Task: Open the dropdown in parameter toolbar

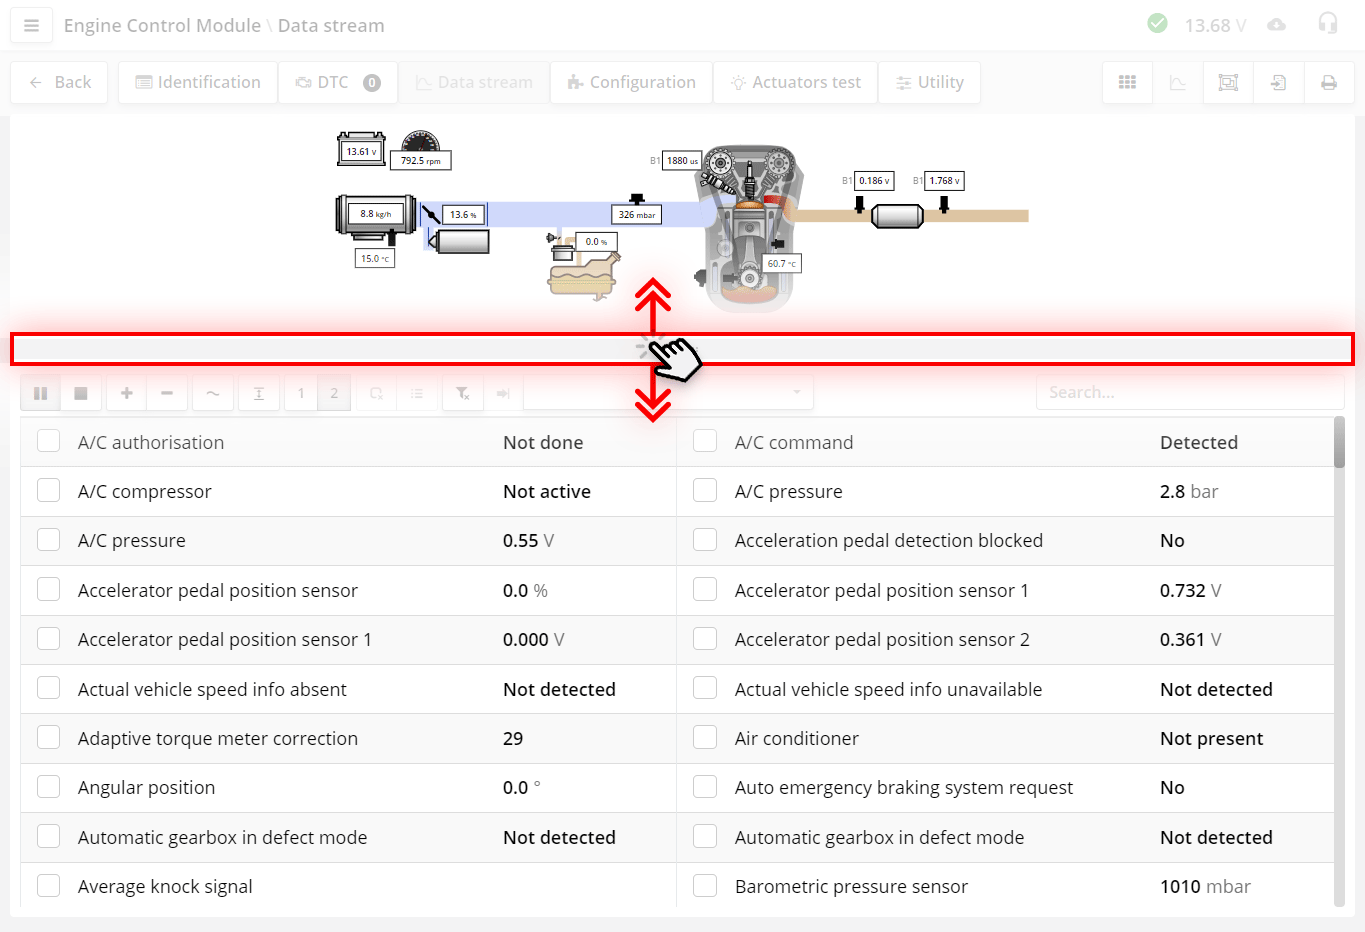Action: (x=668, y=393)
